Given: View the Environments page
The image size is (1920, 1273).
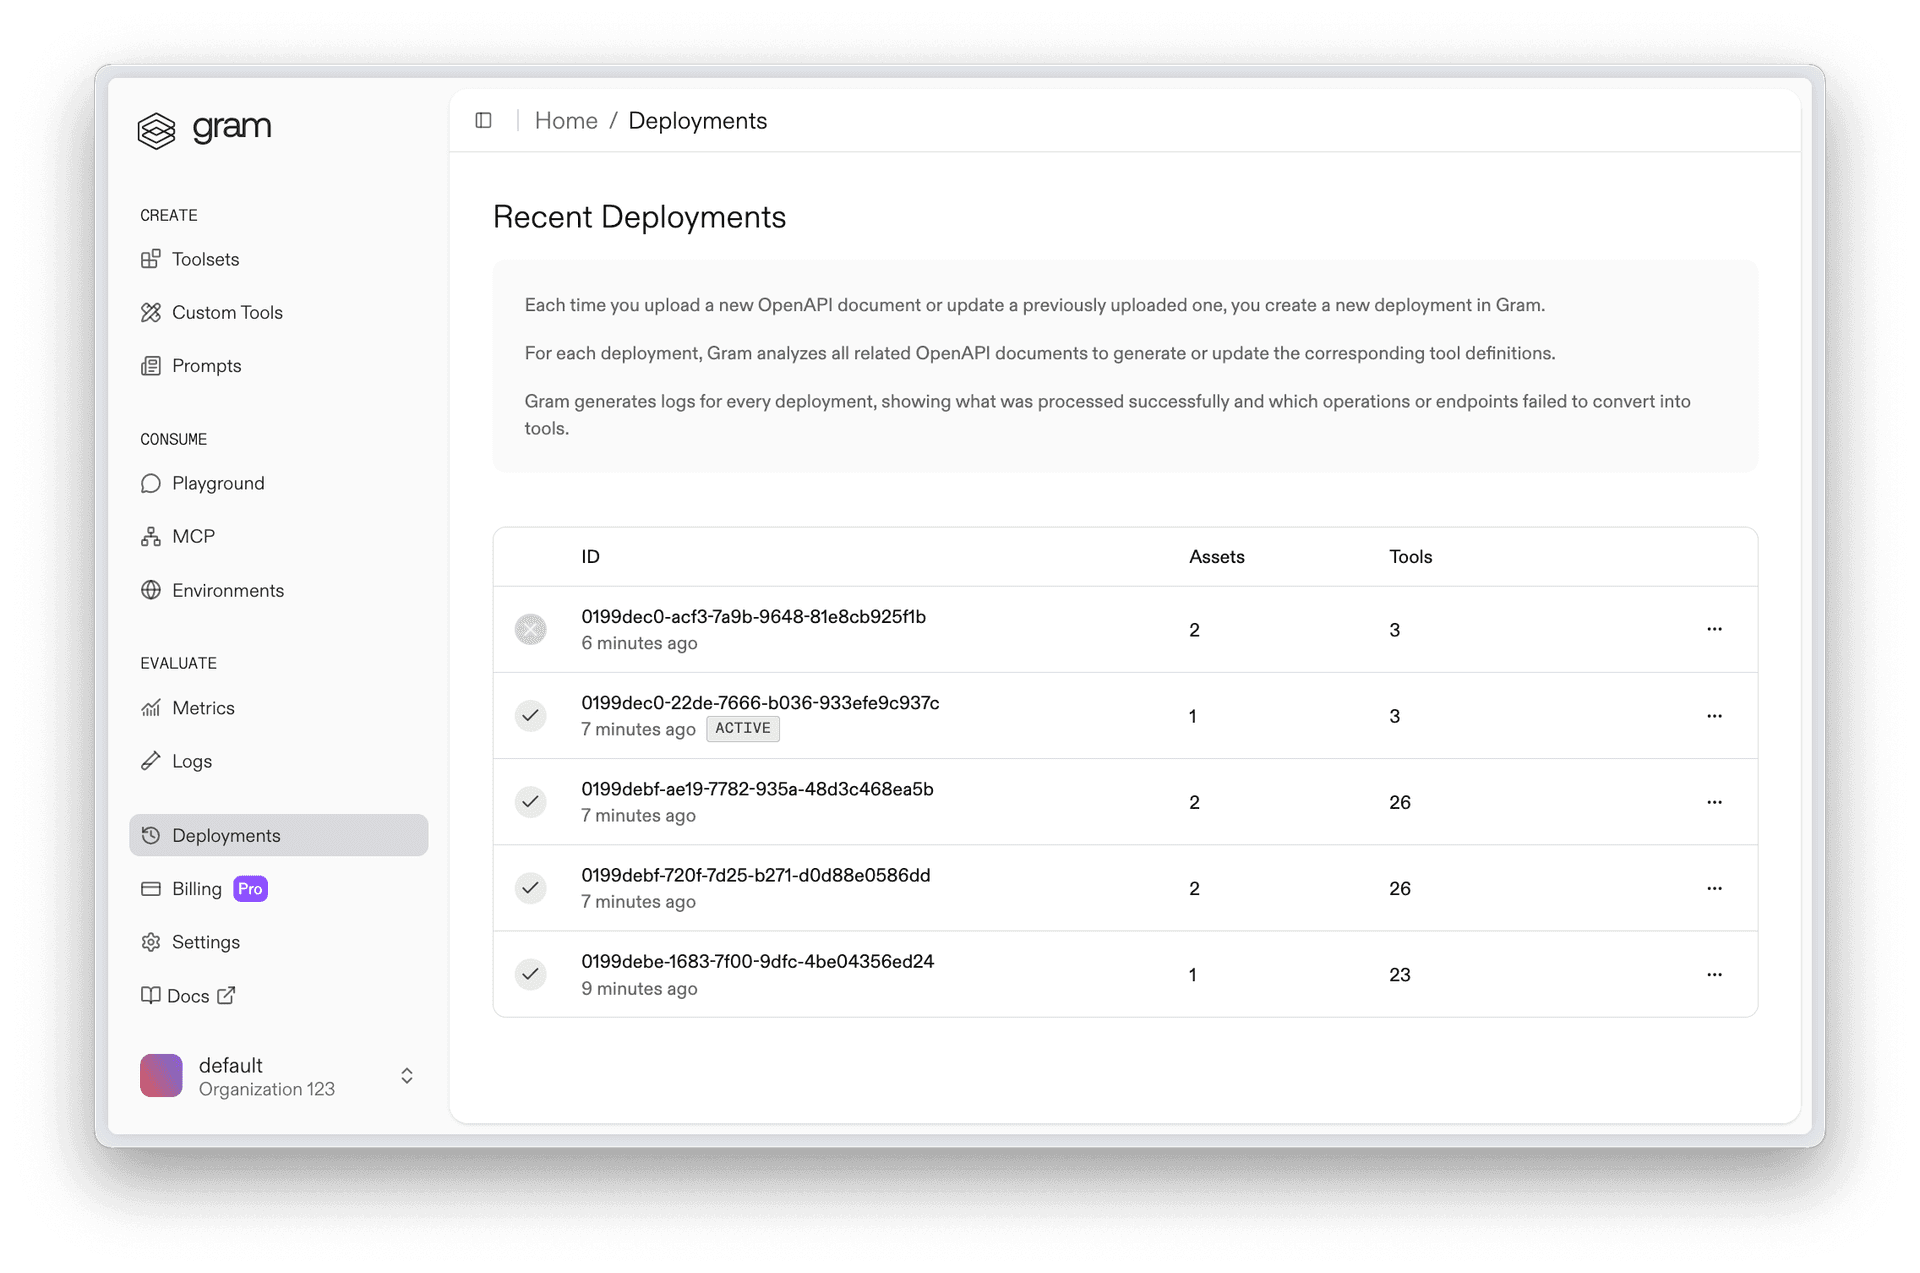Looking at the screenshot, I should (227, 590).
